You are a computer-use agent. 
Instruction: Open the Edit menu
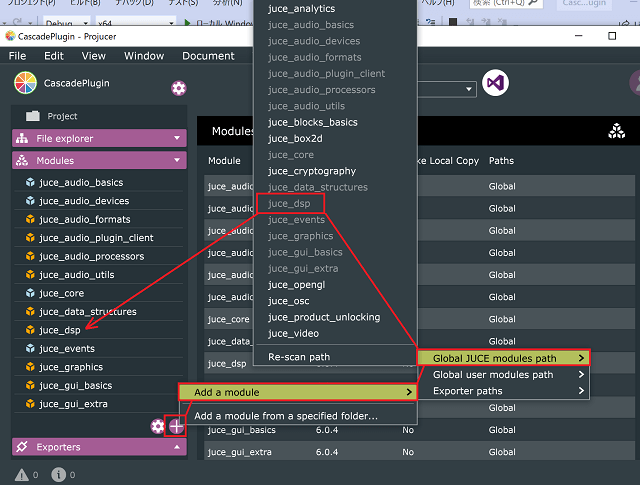pos(54,56)
